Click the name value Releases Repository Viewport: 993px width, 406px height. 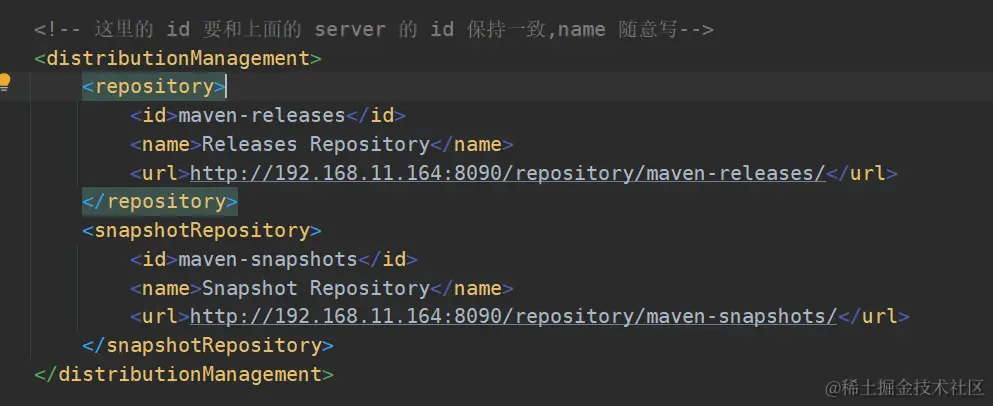(x=316, y=144)
